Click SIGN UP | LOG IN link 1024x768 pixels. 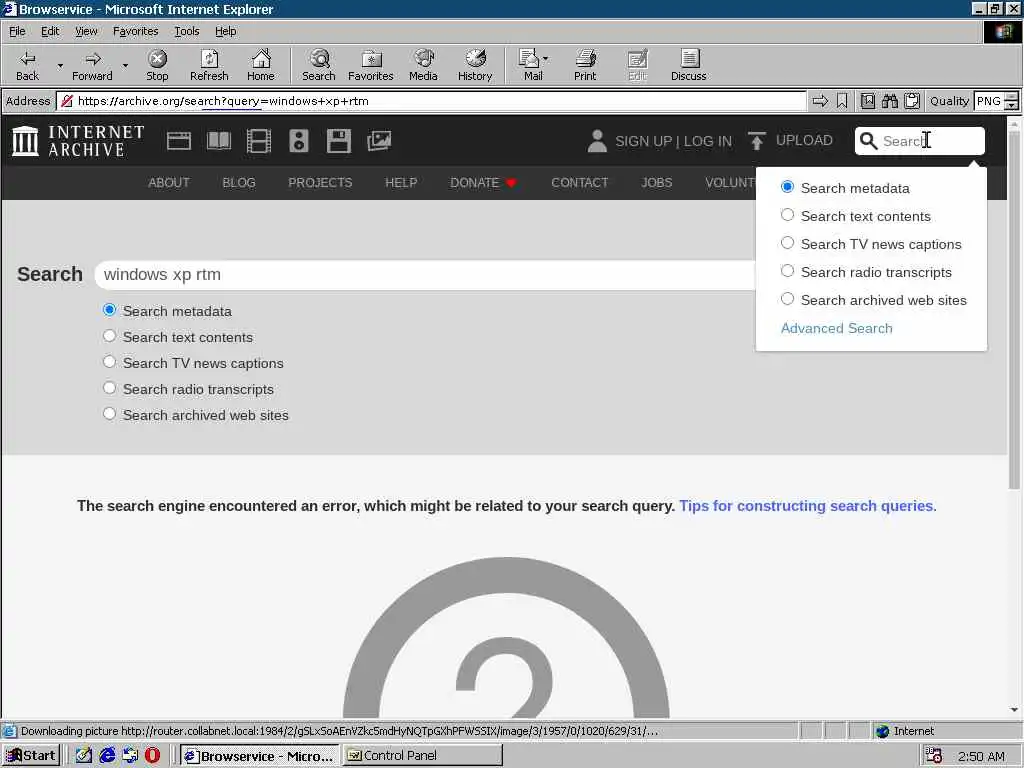pyautogui.click(x=673, y=141)
